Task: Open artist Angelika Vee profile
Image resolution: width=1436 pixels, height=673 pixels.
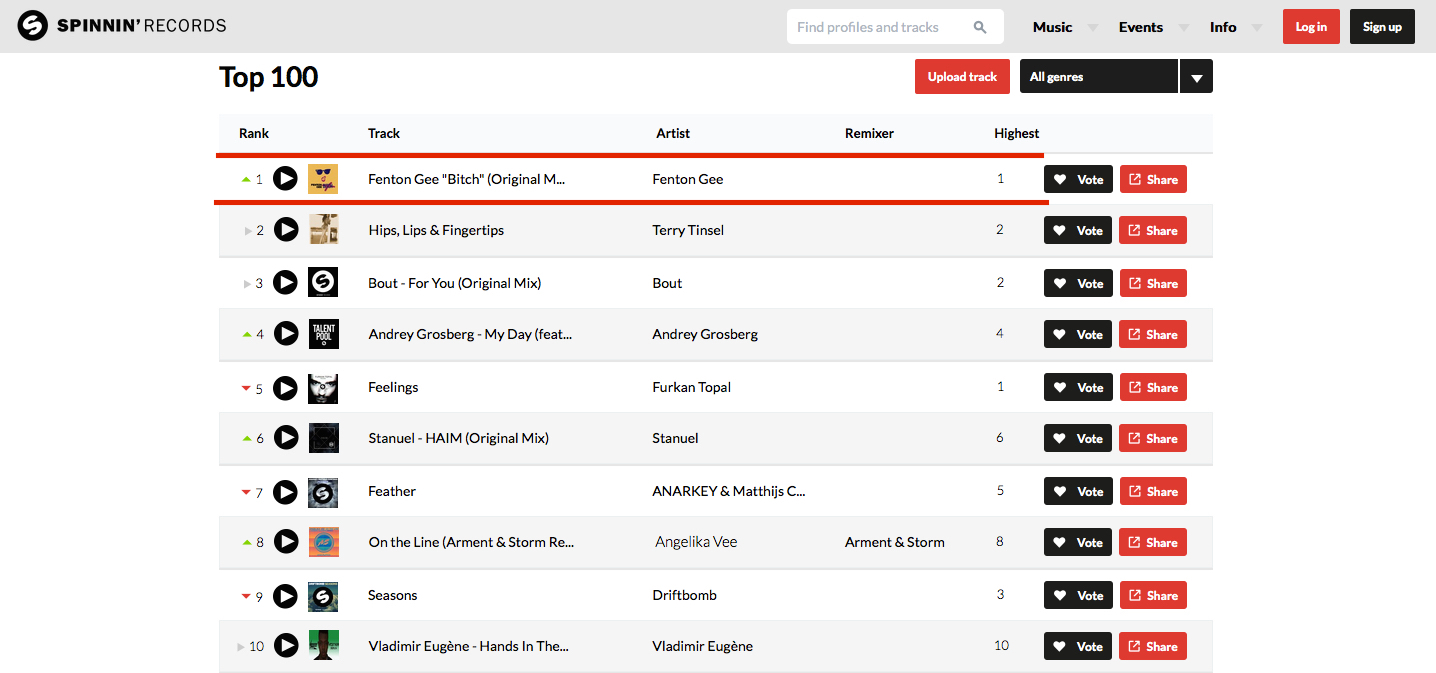Action: pyautogui.click(x=696, y=542)
